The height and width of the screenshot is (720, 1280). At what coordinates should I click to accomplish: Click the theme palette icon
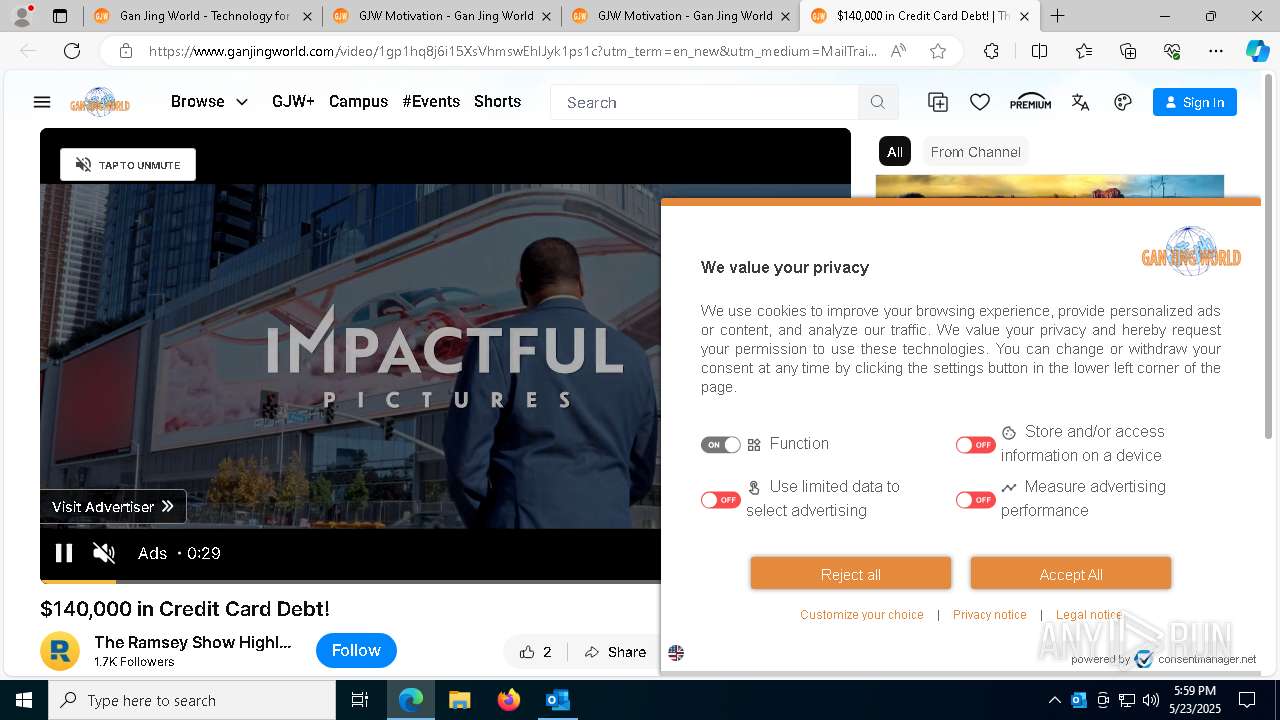[x=1123, y=102]
